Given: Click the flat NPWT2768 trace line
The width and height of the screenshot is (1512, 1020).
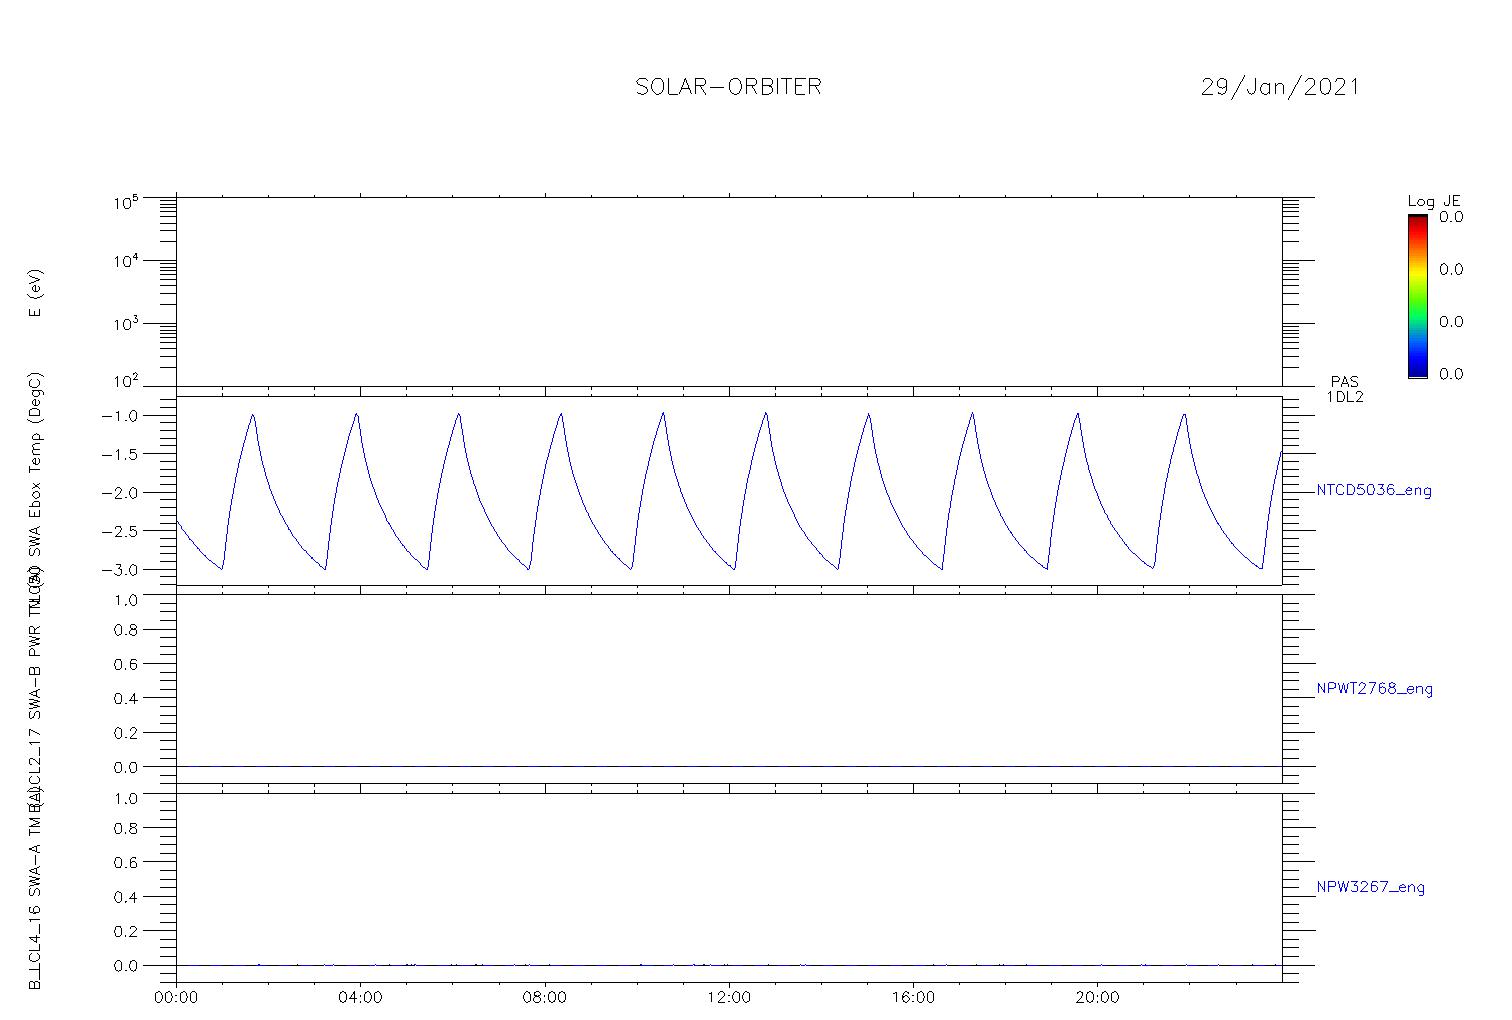Looking at the screenshot, I should [x=728, y=767].
